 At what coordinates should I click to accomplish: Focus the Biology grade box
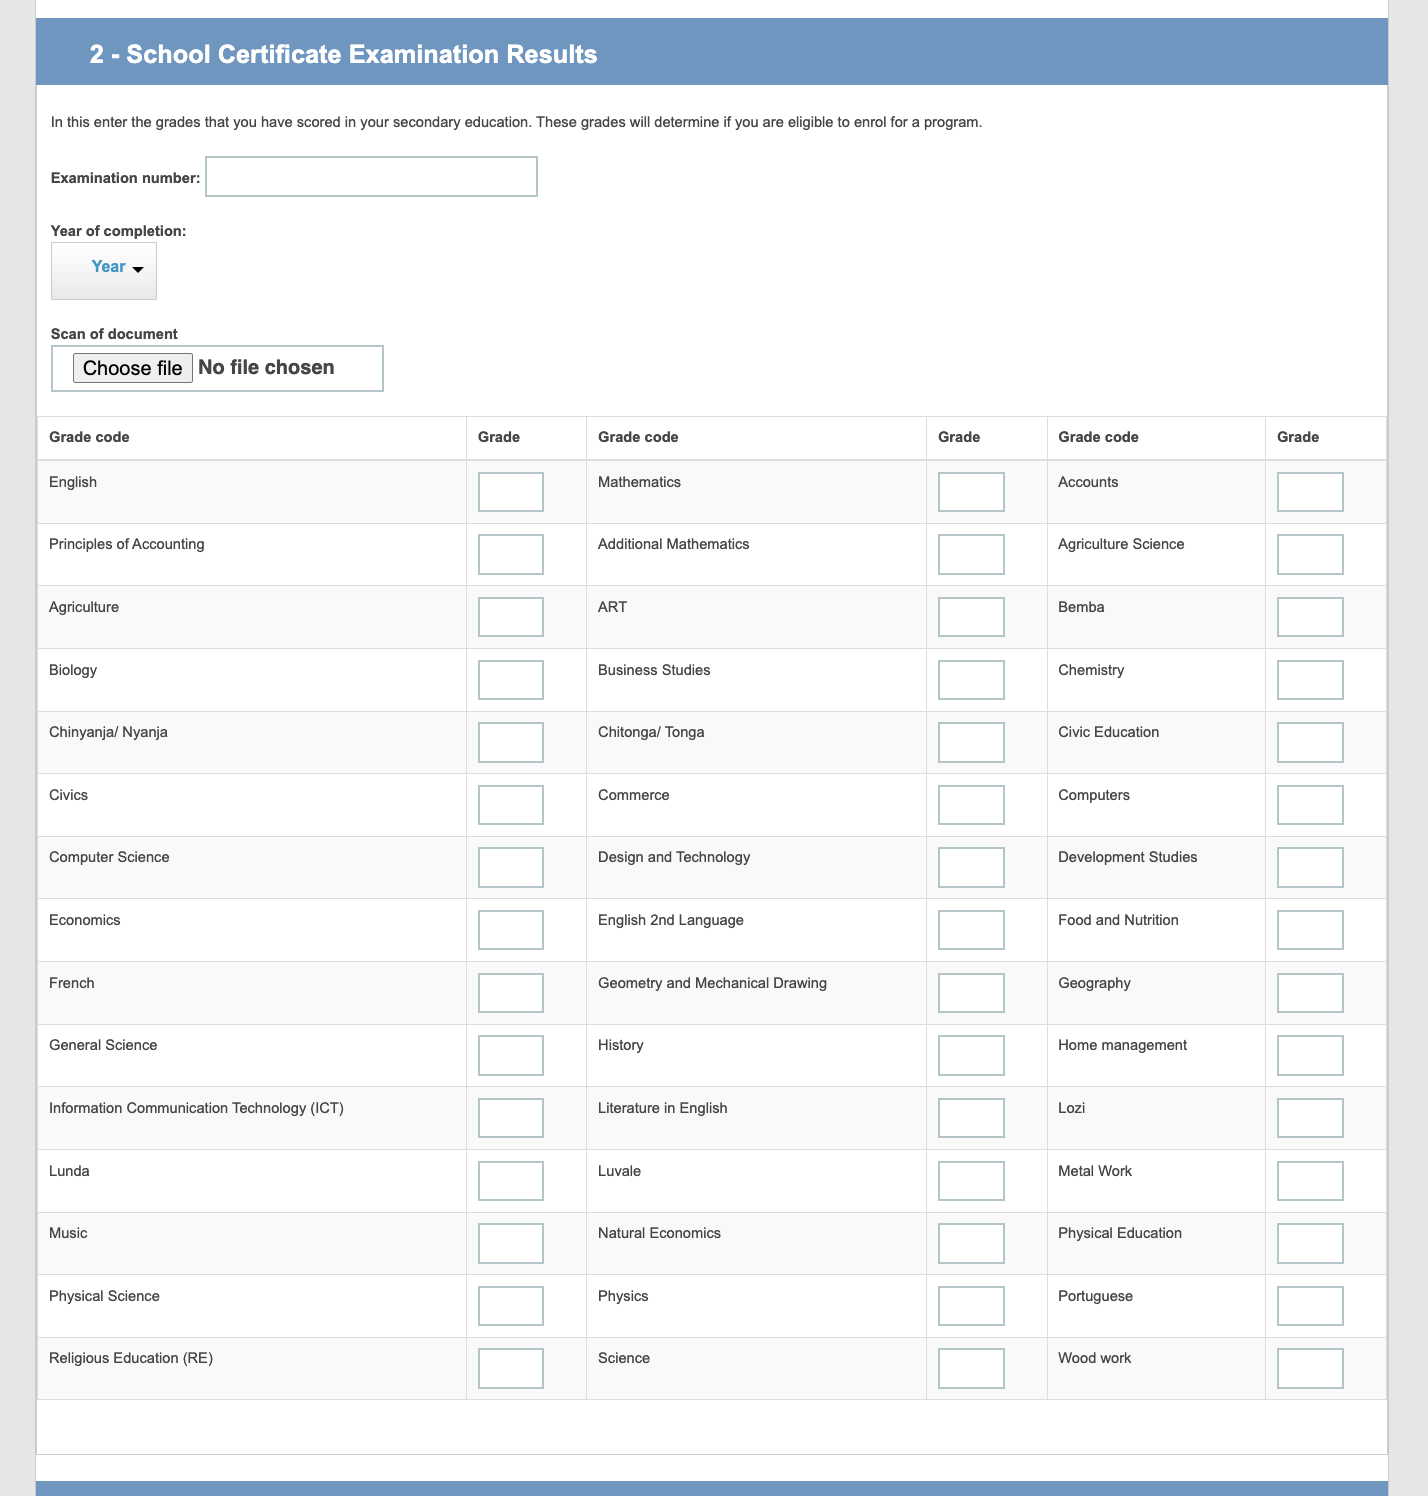pyautogui.click(x=510, y=680)
